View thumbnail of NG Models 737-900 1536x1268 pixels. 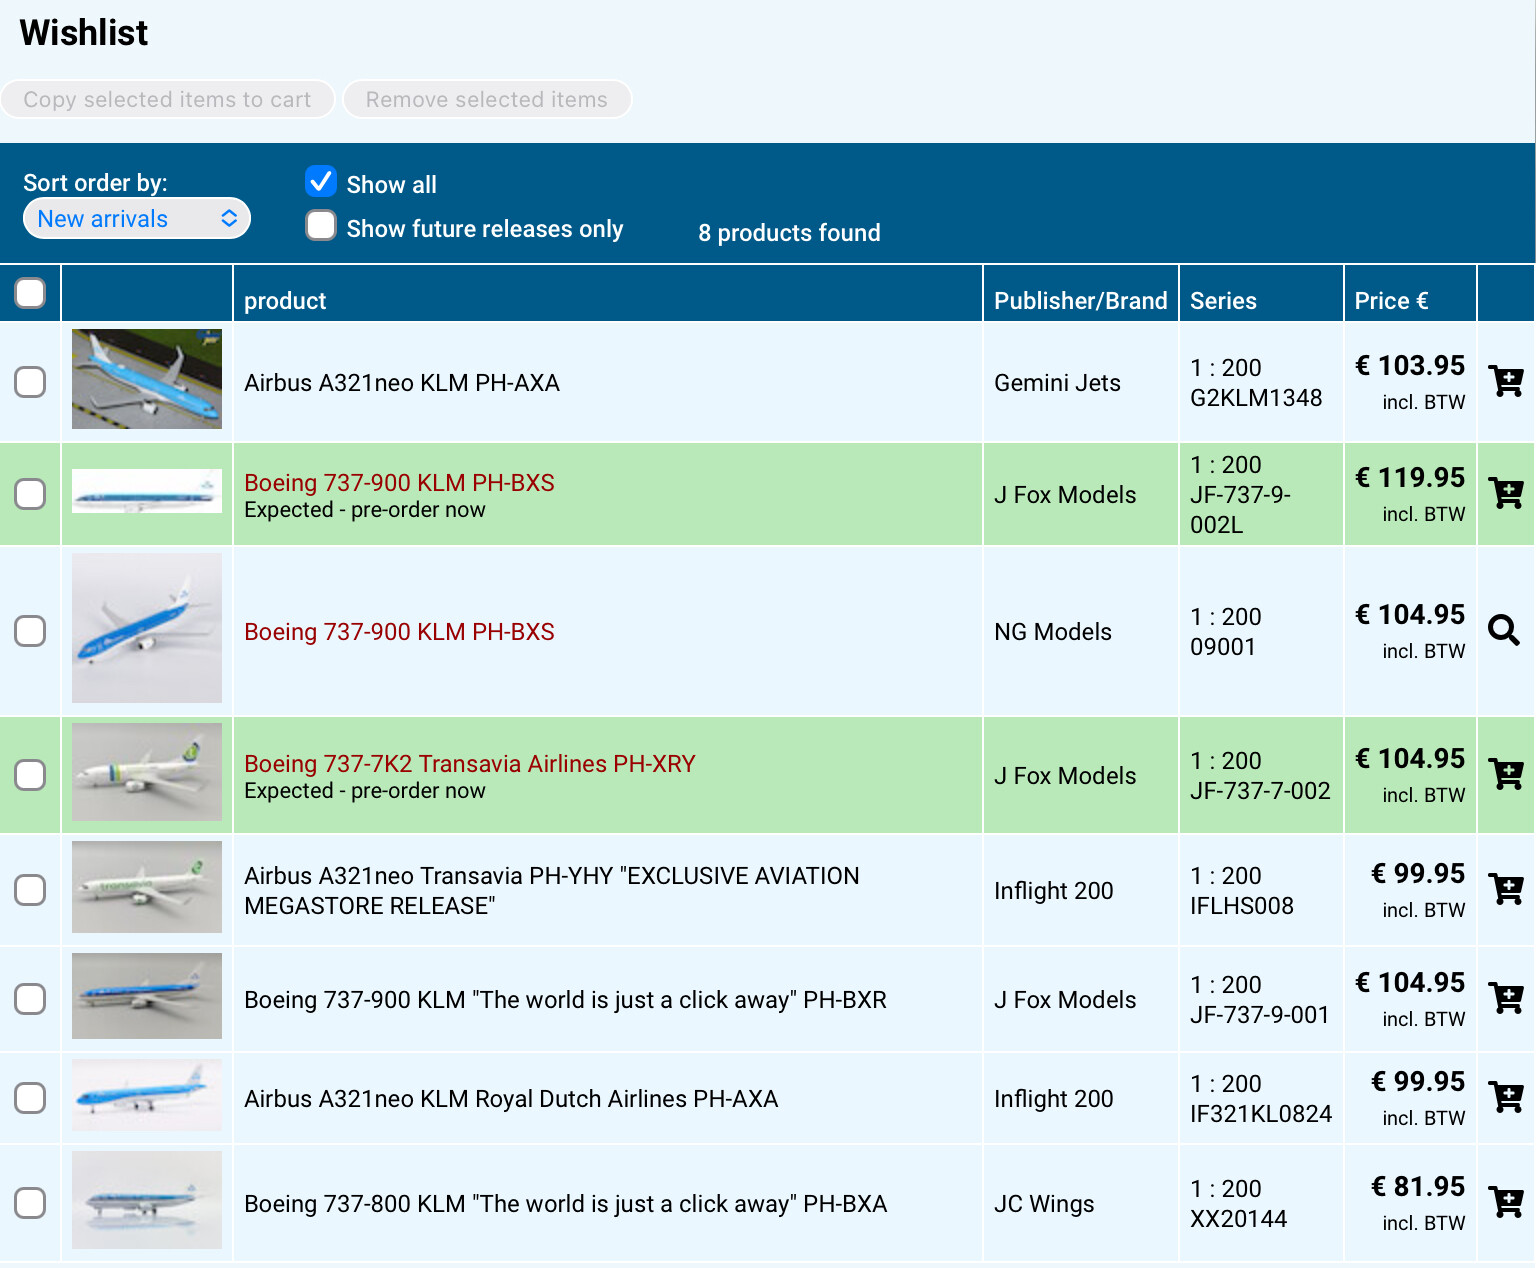coord(147,628)
